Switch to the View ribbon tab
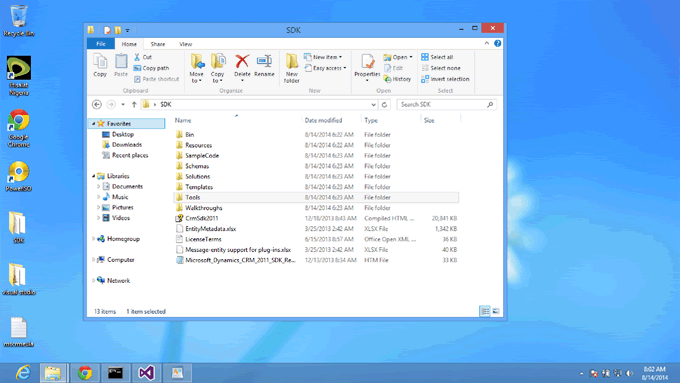 185,44
